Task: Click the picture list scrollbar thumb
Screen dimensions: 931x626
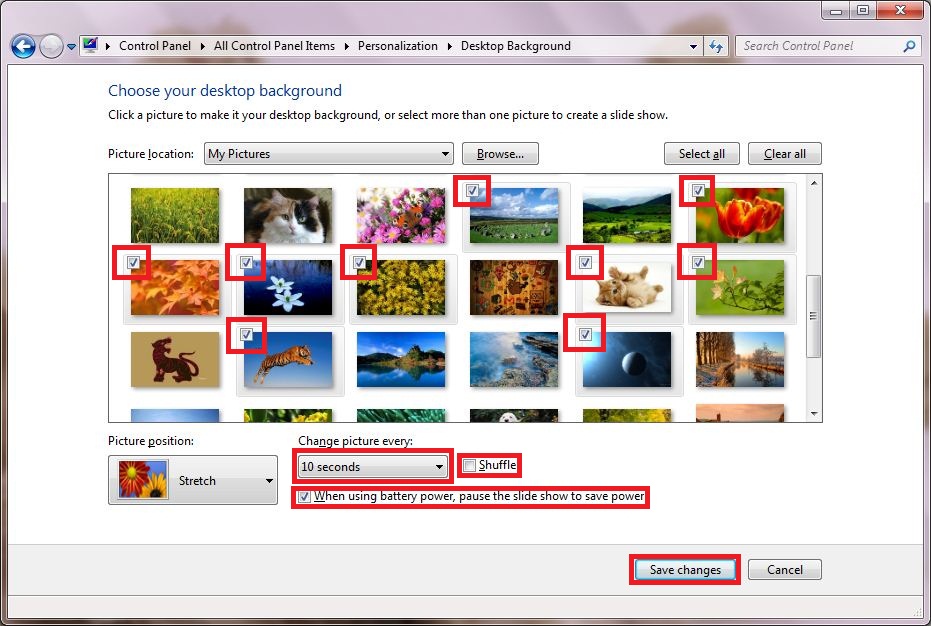Action: coord(813,316)
